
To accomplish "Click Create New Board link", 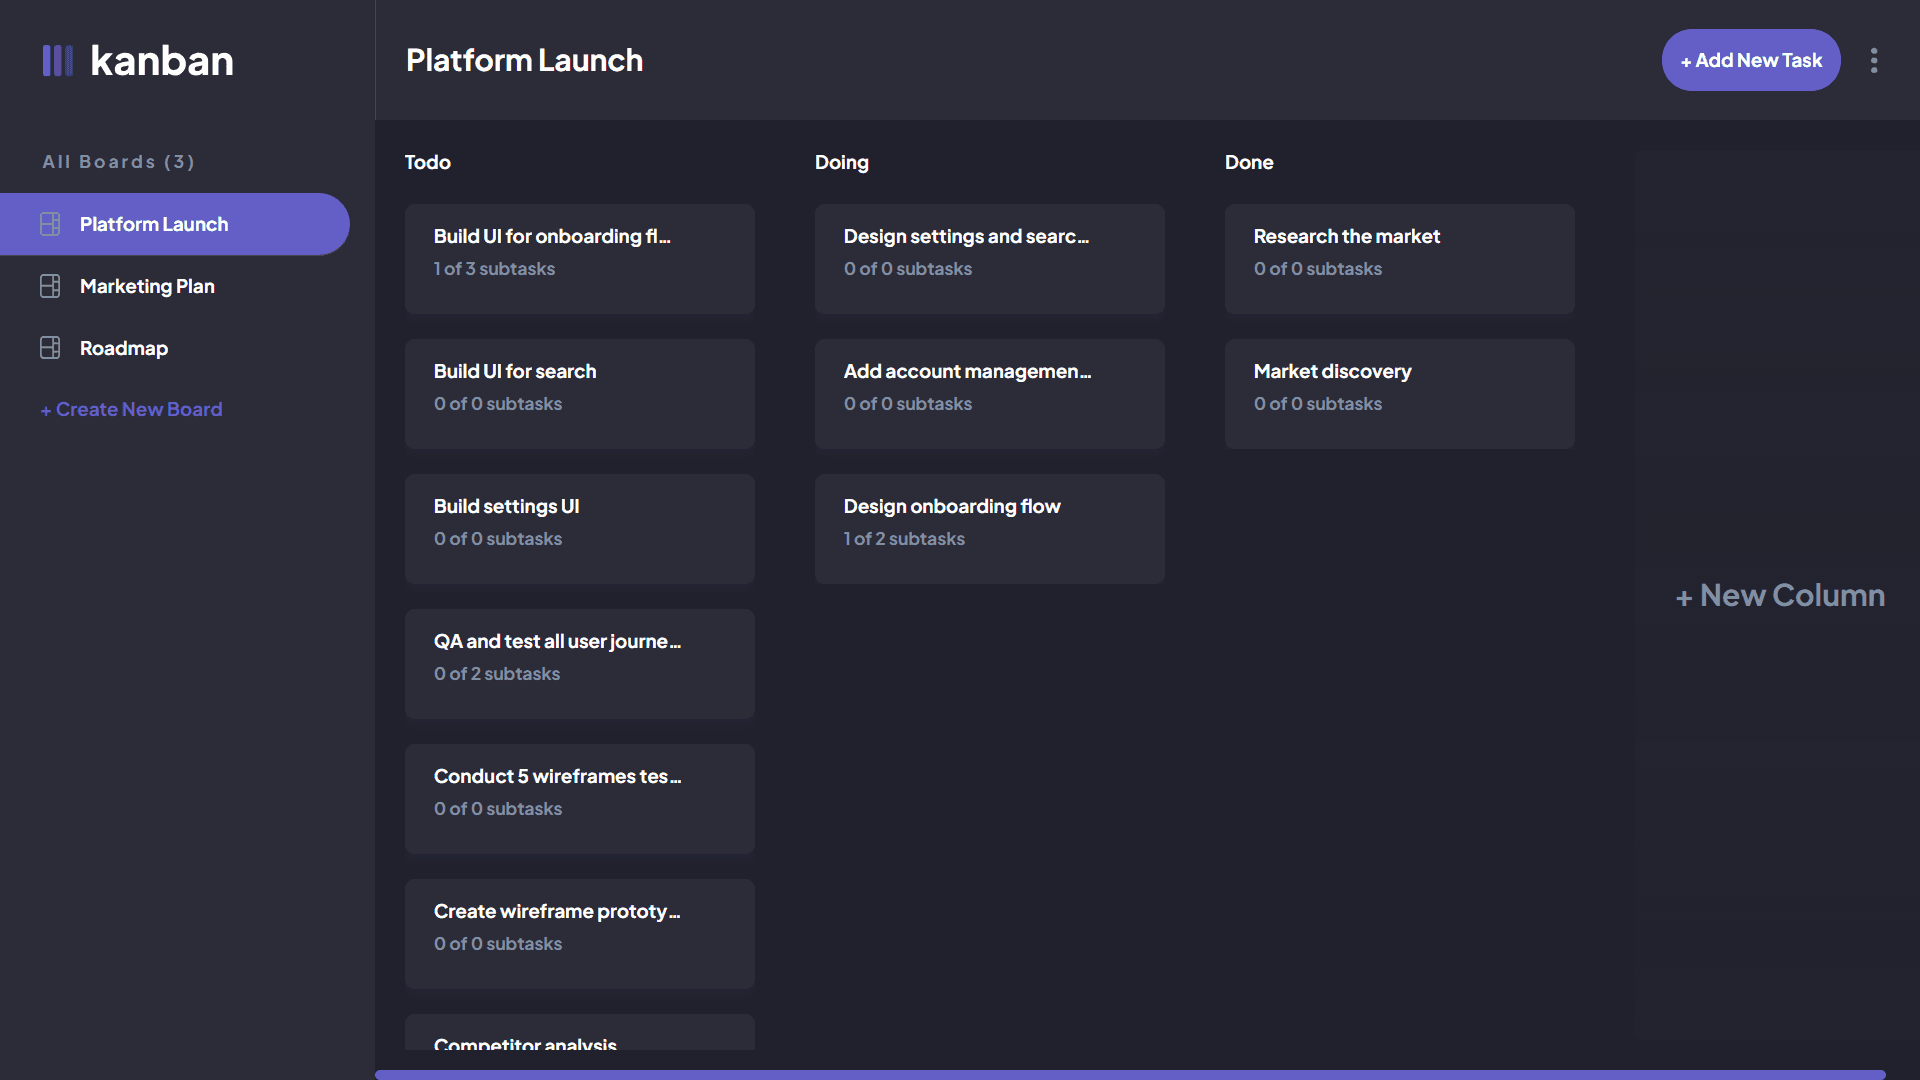I will [x=132, y=409].
